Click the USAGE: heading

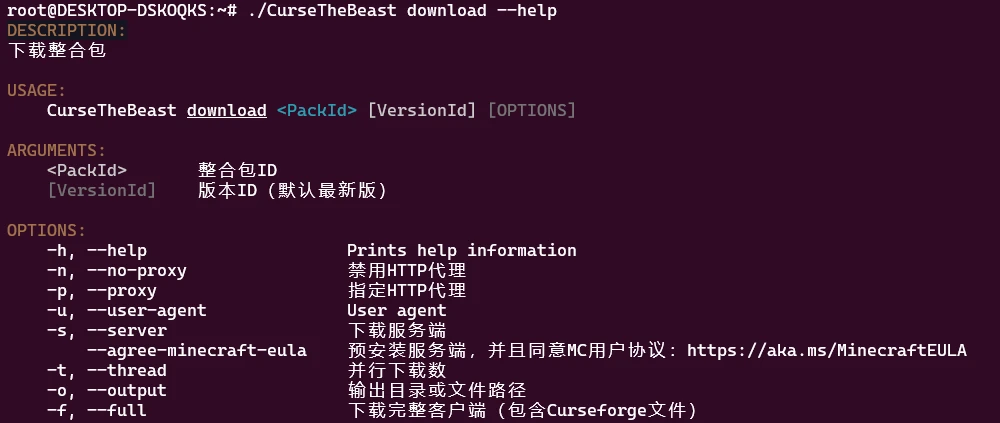coord(36,91)
